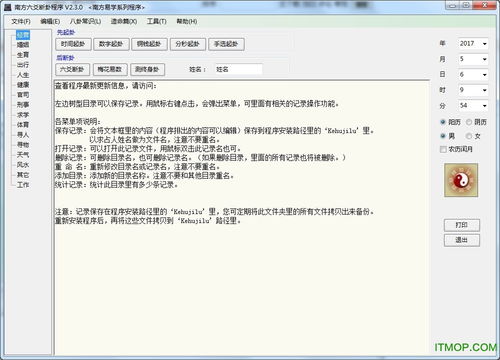The image size is (500, 360).
Task: Click the 添加目录 line in the text box
Action: point(144,176)
